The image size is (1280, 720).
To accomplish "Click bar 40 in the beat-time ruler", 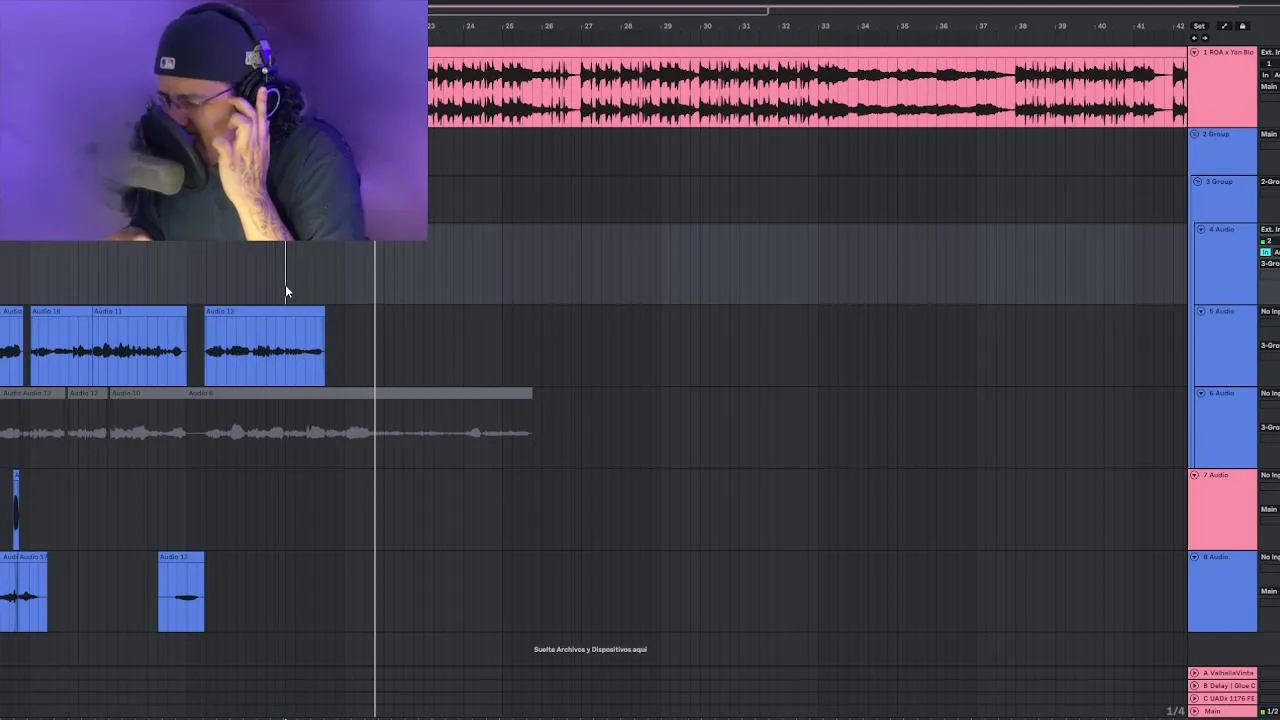I will (1101, 26).
